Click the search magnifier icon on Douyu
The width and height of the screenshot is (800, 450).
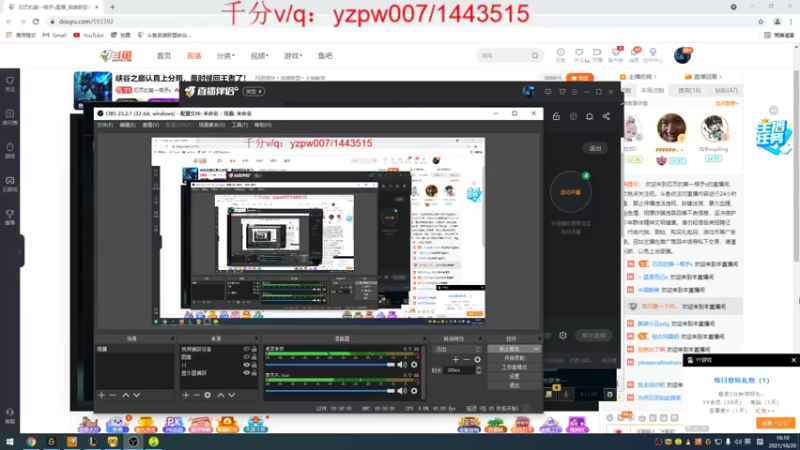(x=535, y=56)
